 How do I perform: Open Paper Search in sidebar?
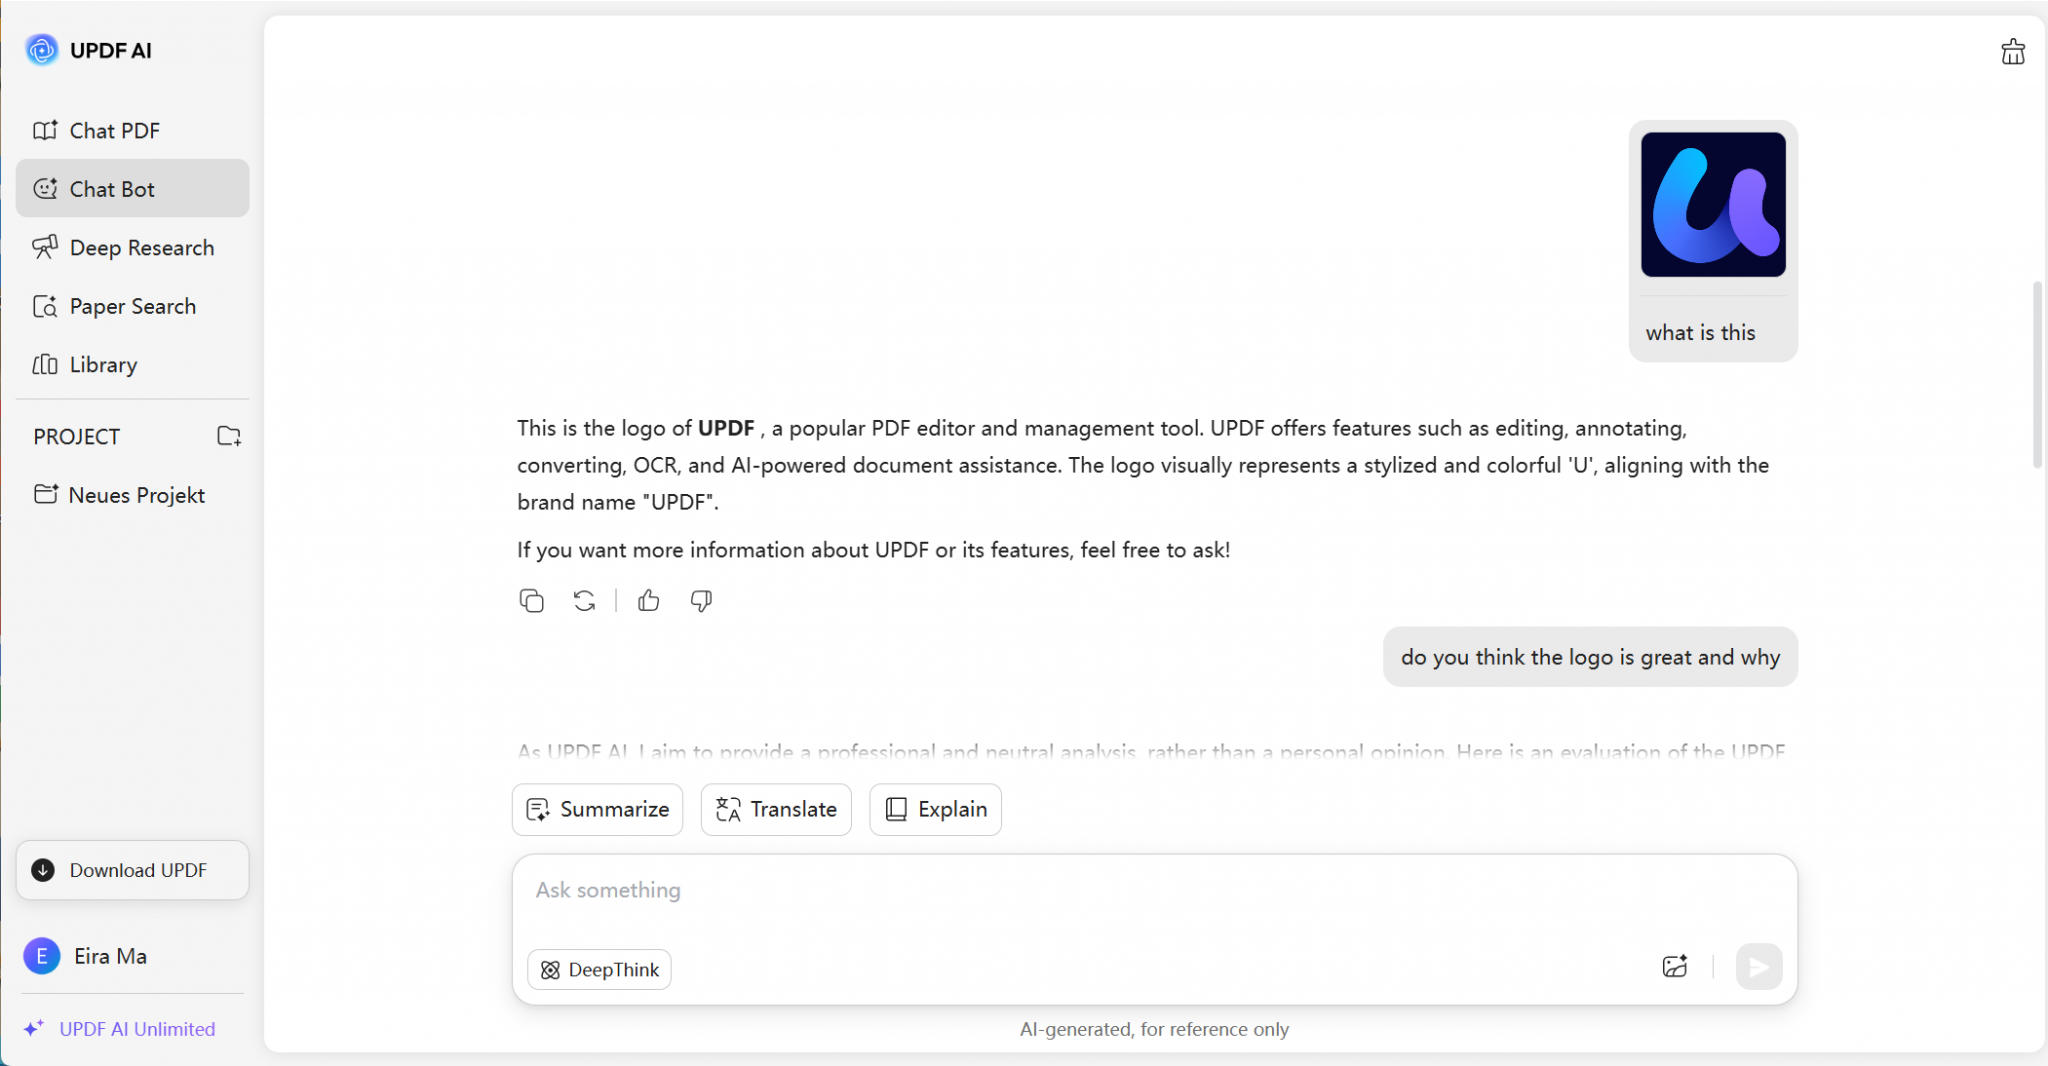click(132, 306)
